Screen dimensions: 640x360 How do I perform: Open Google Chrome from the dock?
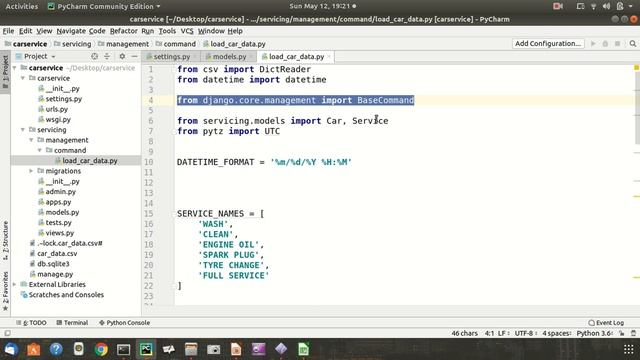[x=101, y=349]
